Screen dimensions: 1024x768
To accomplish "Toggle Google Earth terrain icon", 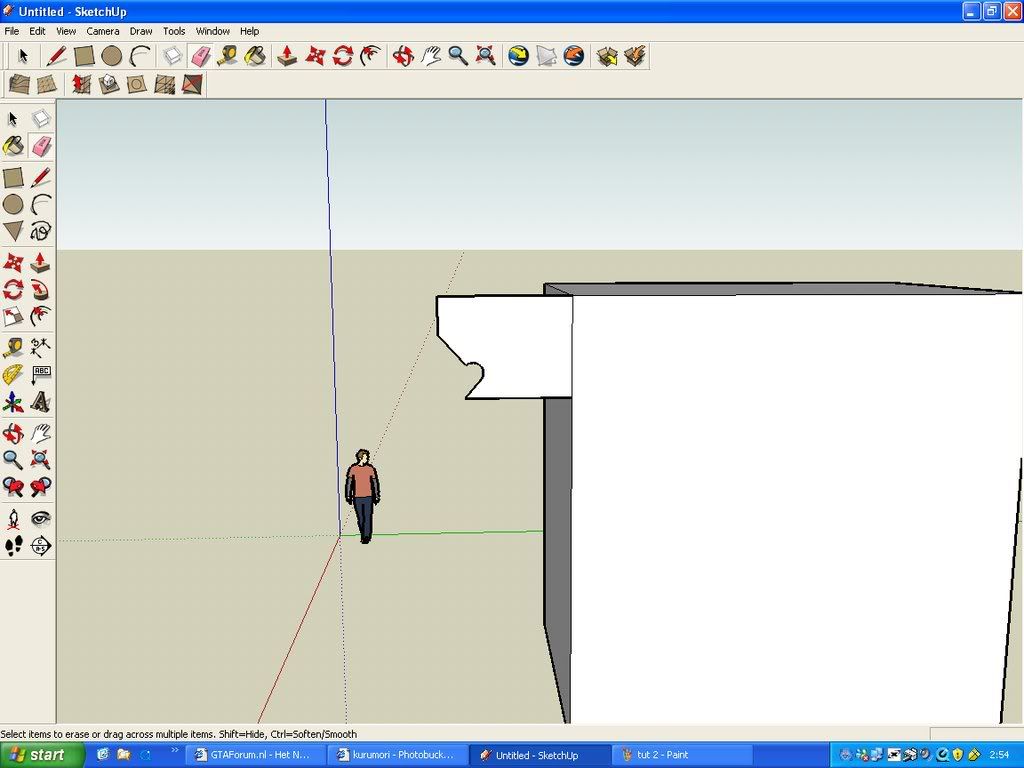I will (546, 56).
